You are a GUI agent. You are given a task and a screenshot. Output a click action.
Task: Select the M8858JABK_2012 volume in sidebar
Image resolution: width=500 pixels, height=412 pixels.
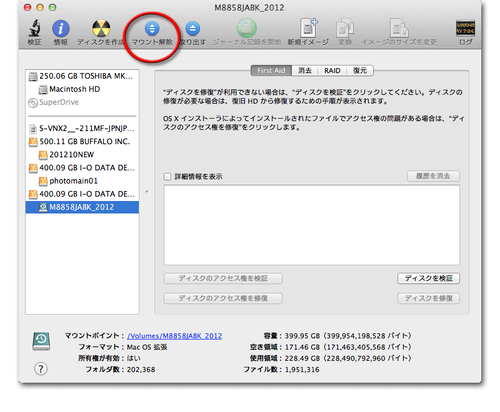point(82,207)
